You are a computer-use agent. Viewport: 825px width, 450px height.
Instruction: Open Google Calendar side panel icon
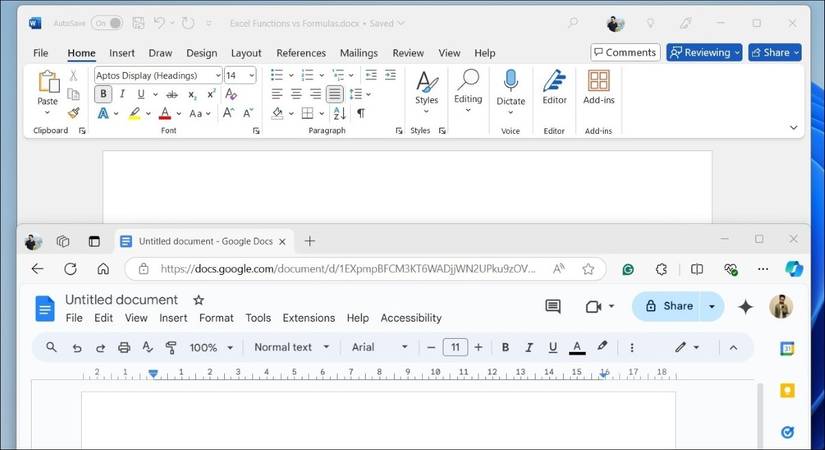[x=787, y=348]
